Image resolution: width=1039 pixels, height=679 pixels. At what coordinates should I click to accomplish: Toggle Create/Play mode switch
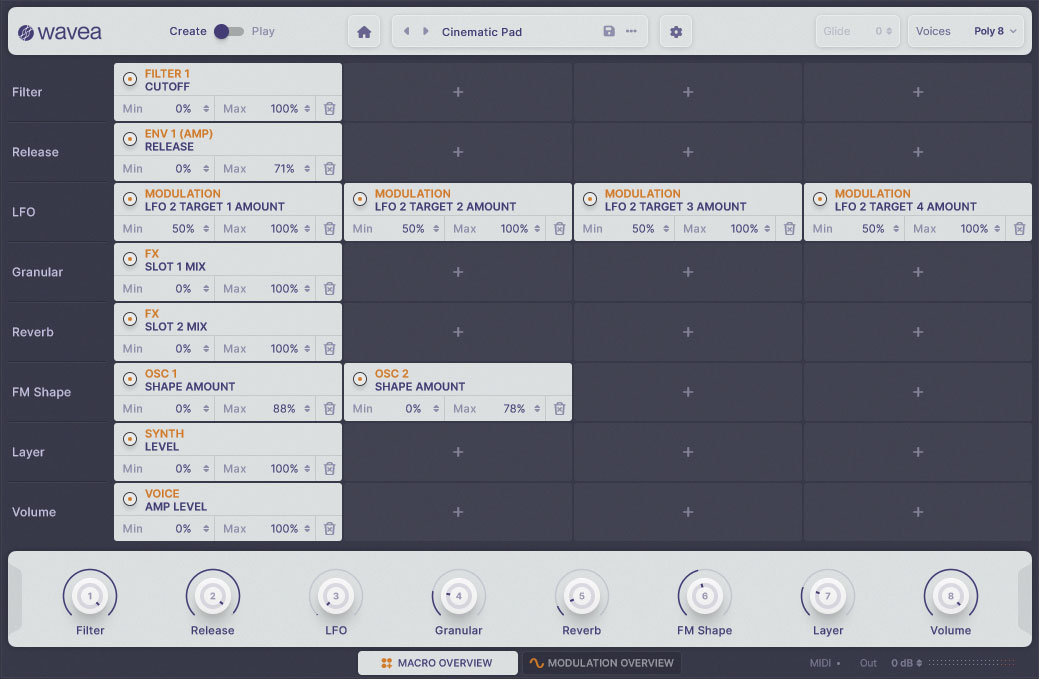pos(229,31)
